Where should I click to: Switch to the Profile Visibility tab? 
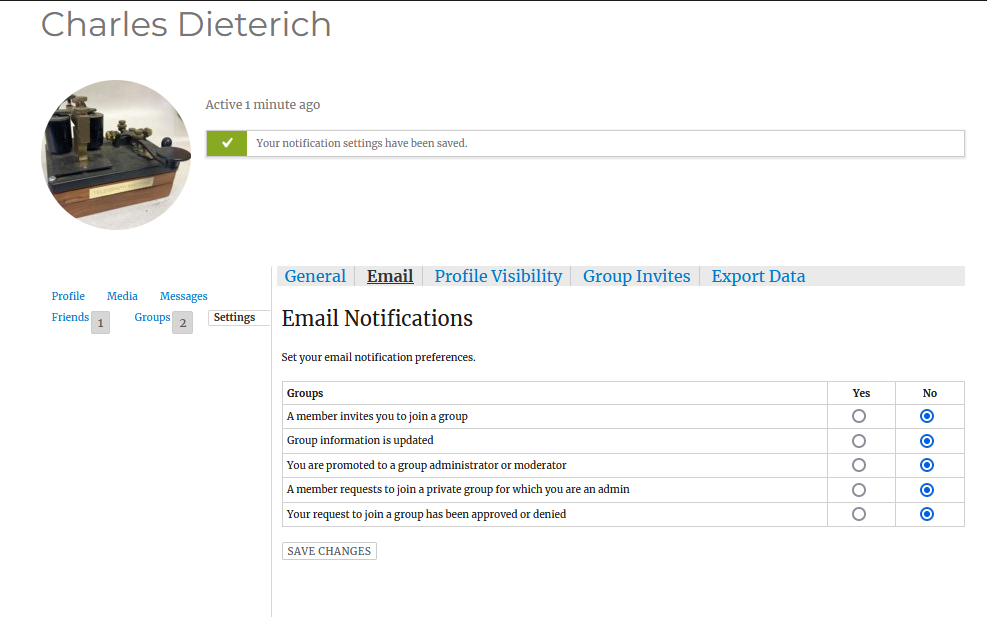click(498, 276)
